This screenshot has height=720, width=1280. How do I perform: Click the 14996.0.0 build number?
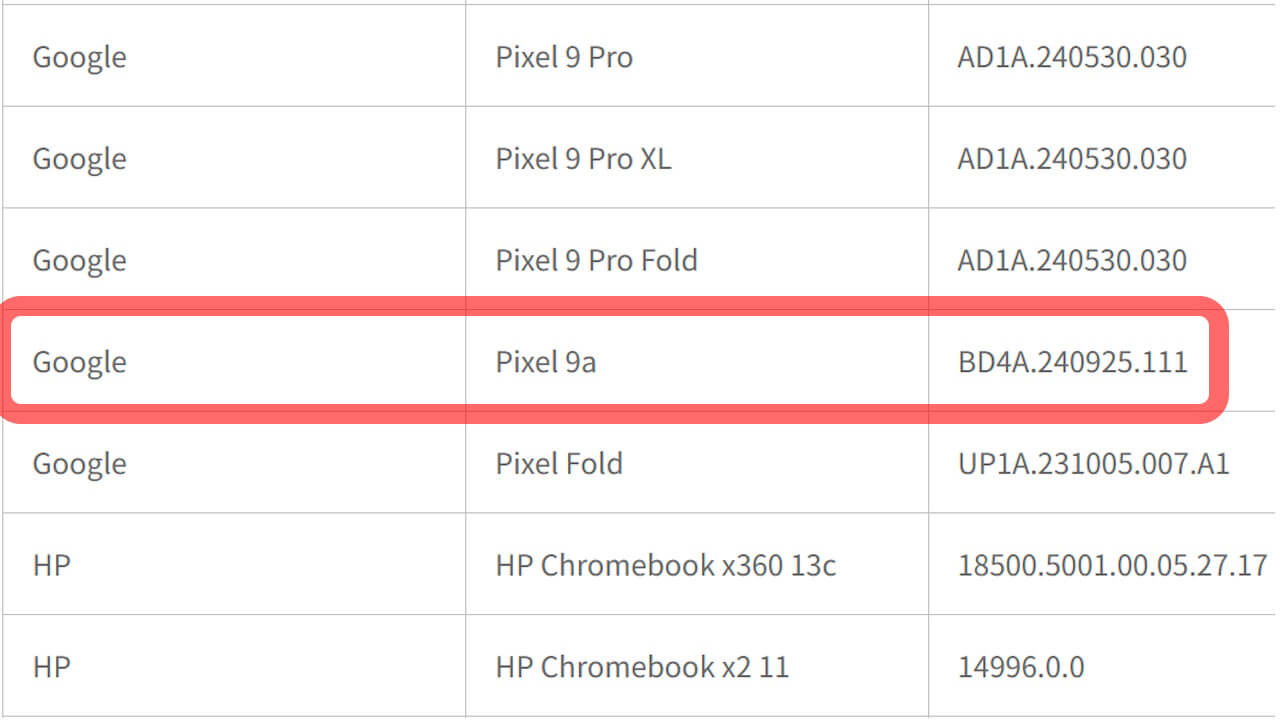(1020, 667)
